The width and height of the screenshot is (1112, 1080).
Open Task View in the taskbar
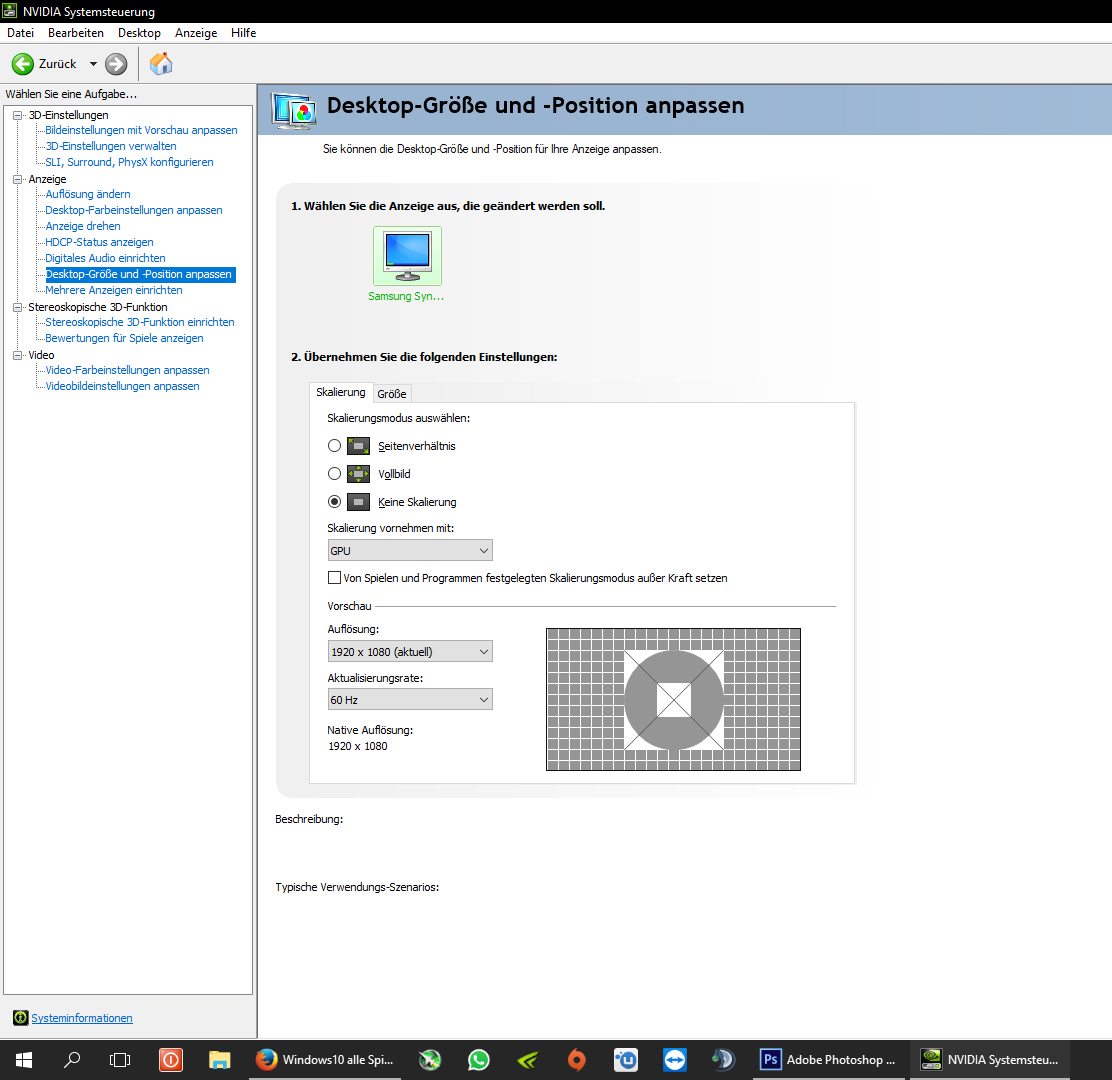tap(121, 1060)
